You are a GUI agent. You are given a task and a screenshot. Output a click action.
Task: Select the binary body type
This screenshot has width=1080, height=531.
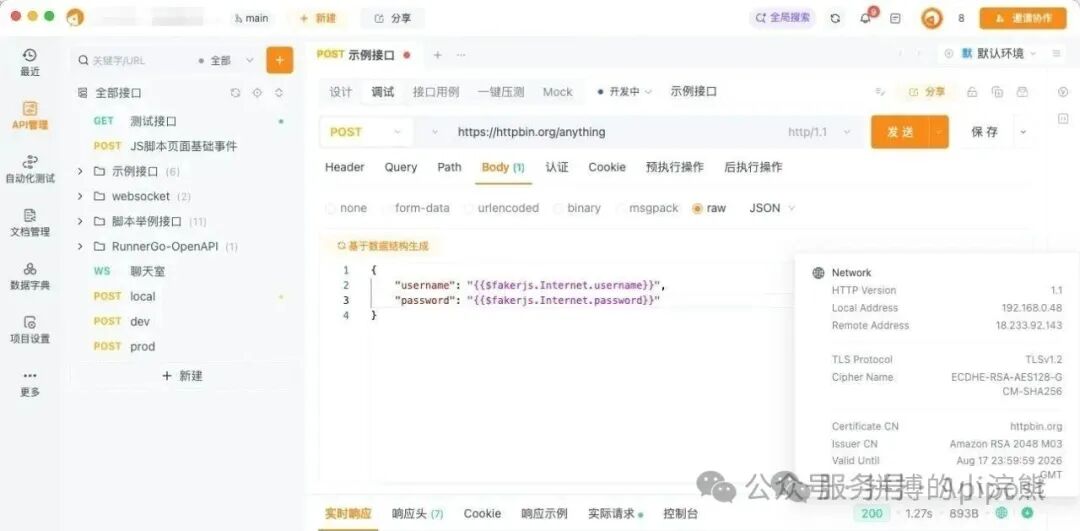click(x=577, y=208)
